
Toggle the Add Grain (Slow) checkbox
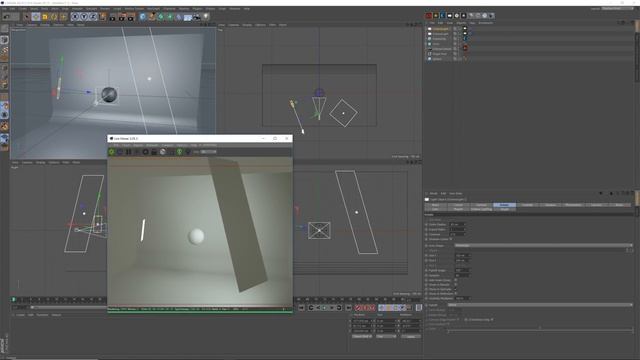(456, 280)
